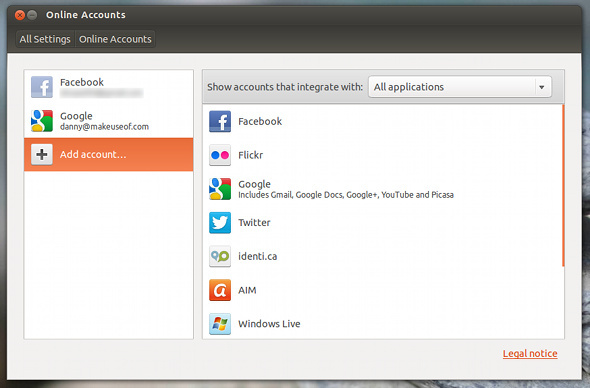Select the Add account… entry
The height and width of the screenshot is (388, 590).
(x=109, y=154)
